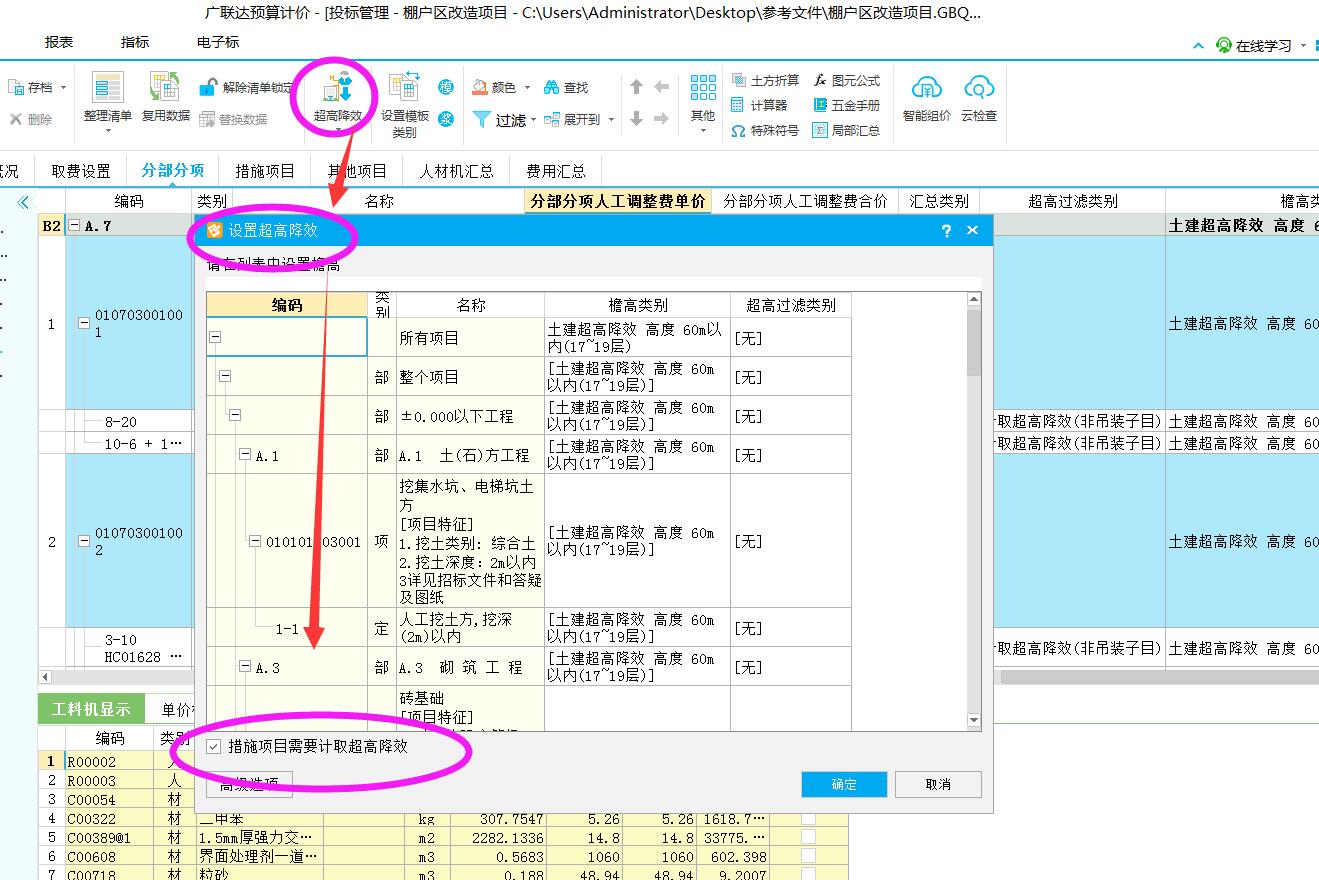Click the round 浆 icon
The width and height of the screenshot is (1319, 880).
(x=446, y=119)
